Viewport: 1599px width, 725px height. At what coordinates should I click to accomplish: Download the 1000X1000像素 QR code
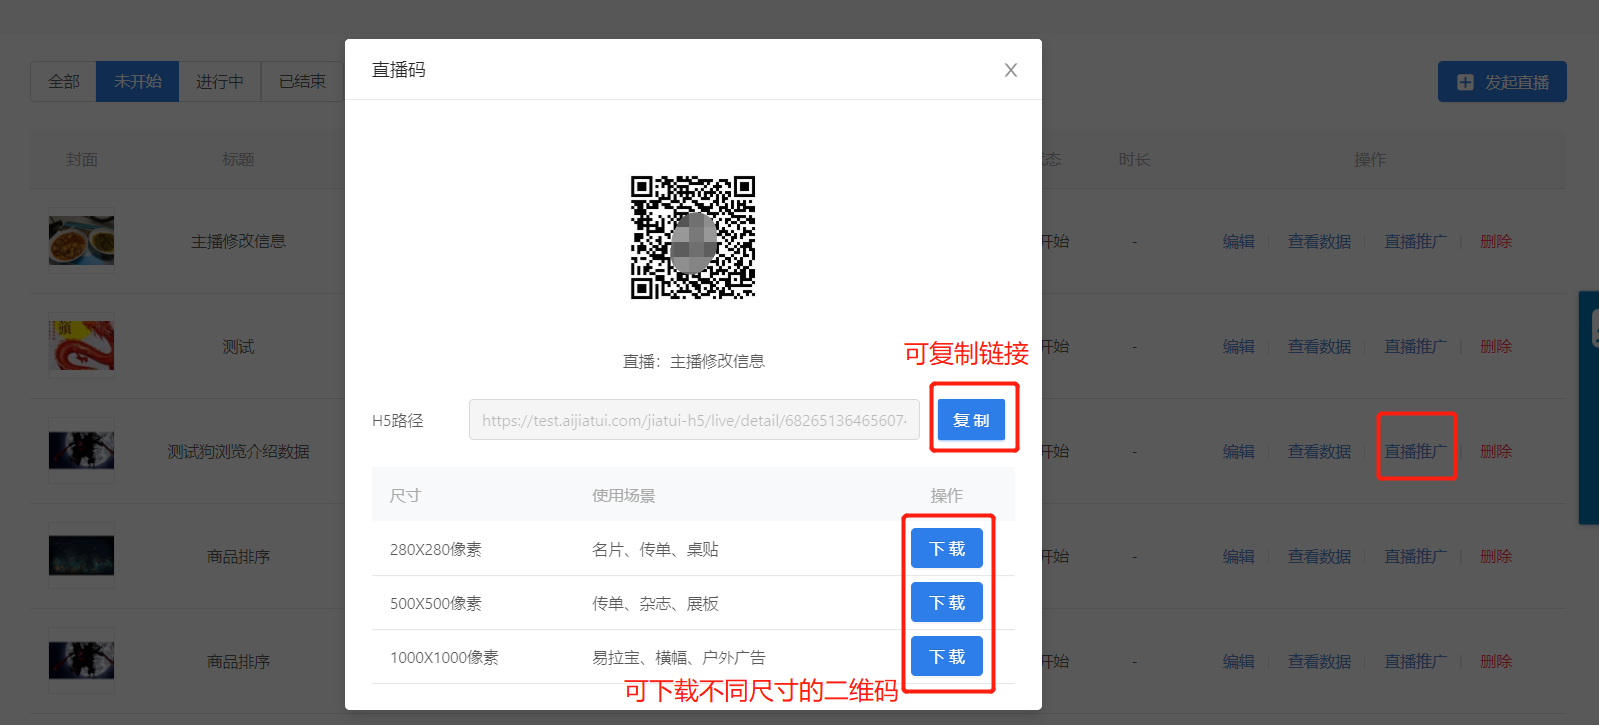click(x=947, y=656)
